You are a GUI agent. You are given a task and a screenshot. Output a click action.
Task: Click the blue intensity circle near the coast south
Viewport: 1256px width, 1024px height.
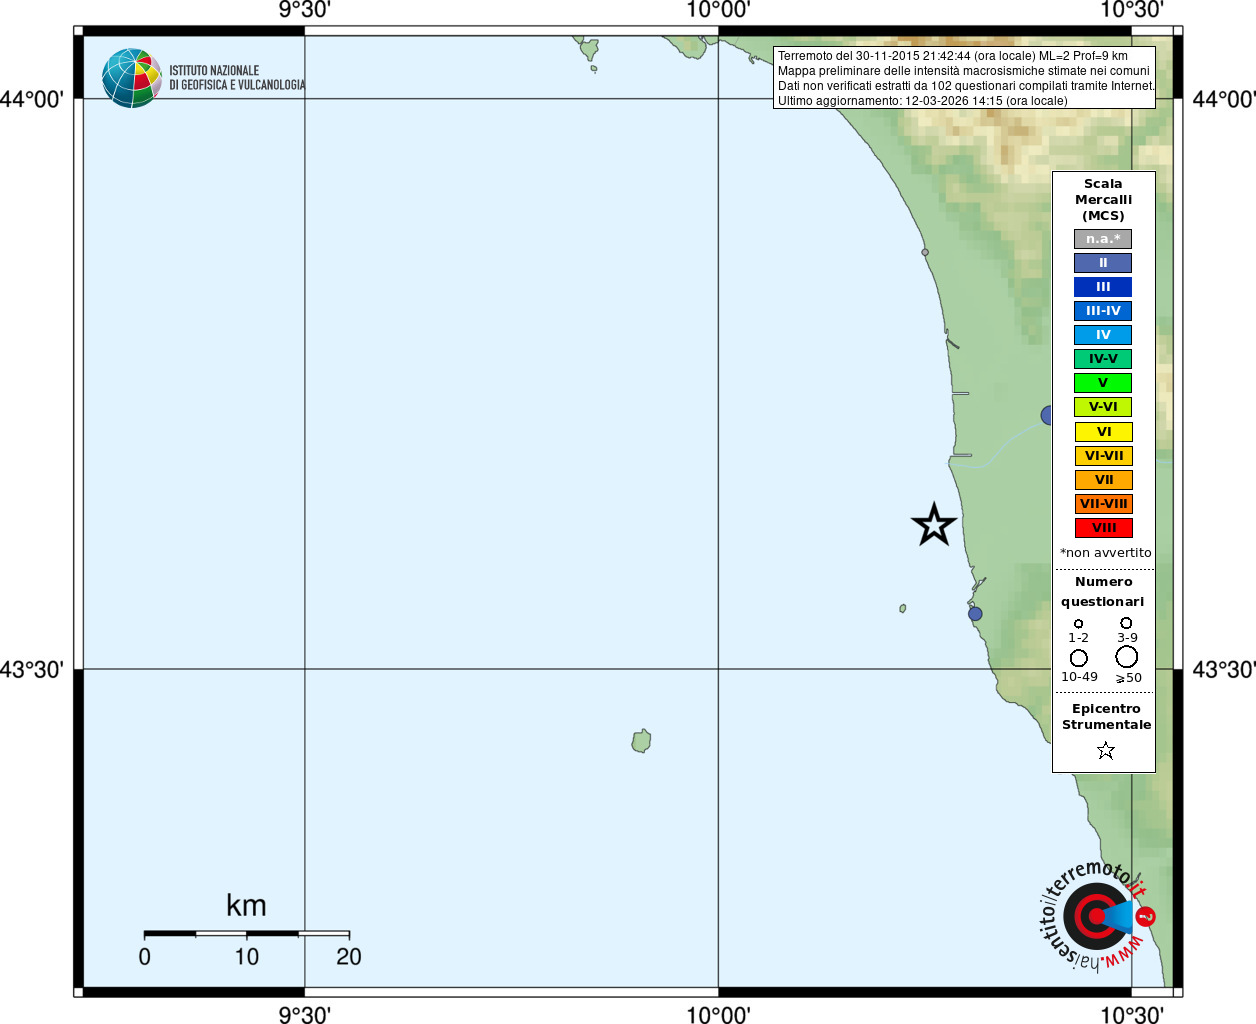(x=975, y=614)
